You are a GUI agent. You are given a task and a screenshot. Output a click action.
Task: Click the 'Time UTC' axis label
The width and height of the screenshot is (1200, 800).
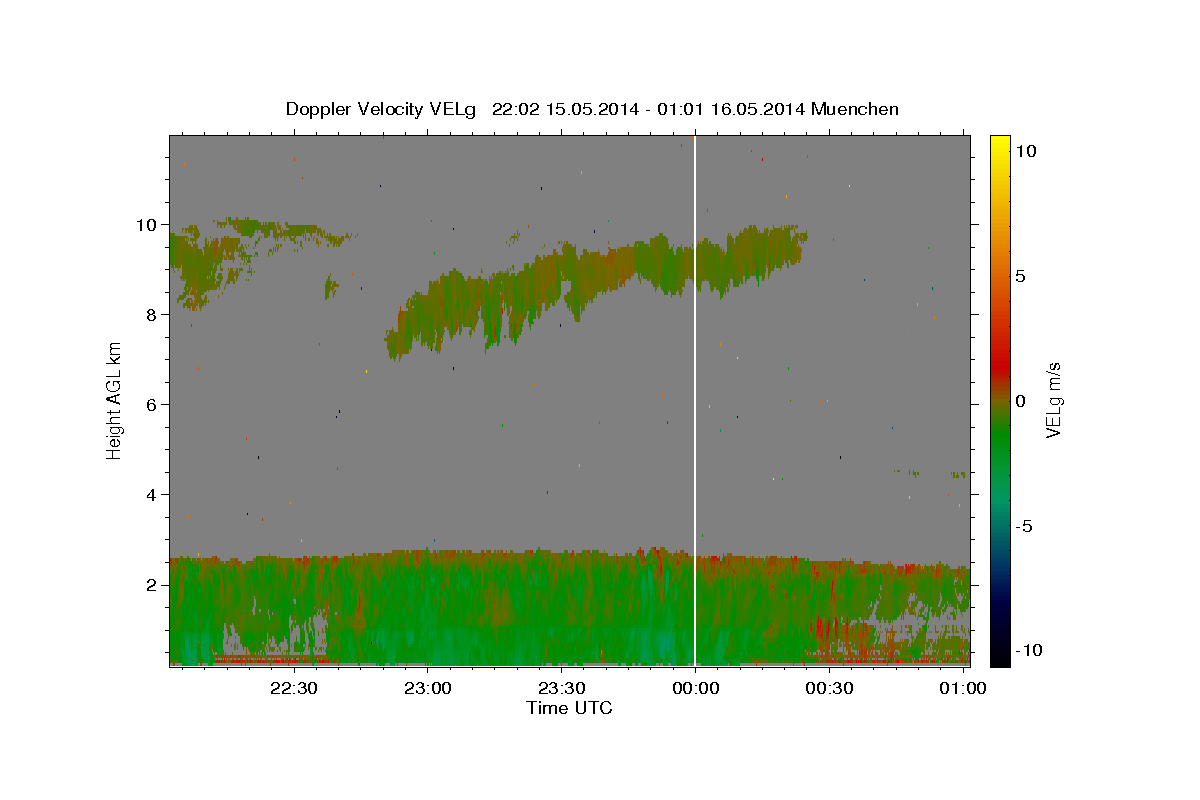pos(569,708)
